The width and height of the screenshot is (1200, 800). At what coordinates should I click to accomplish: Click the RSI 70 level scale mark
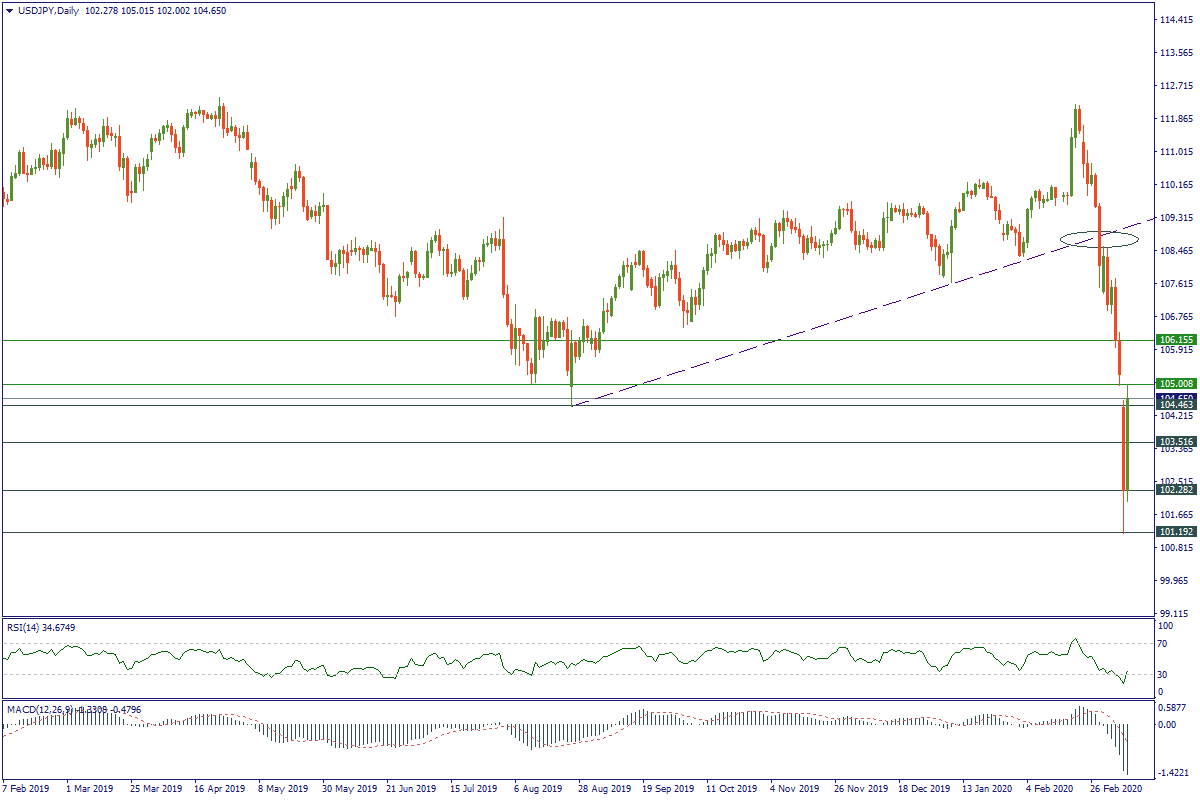coord(1162,643)
